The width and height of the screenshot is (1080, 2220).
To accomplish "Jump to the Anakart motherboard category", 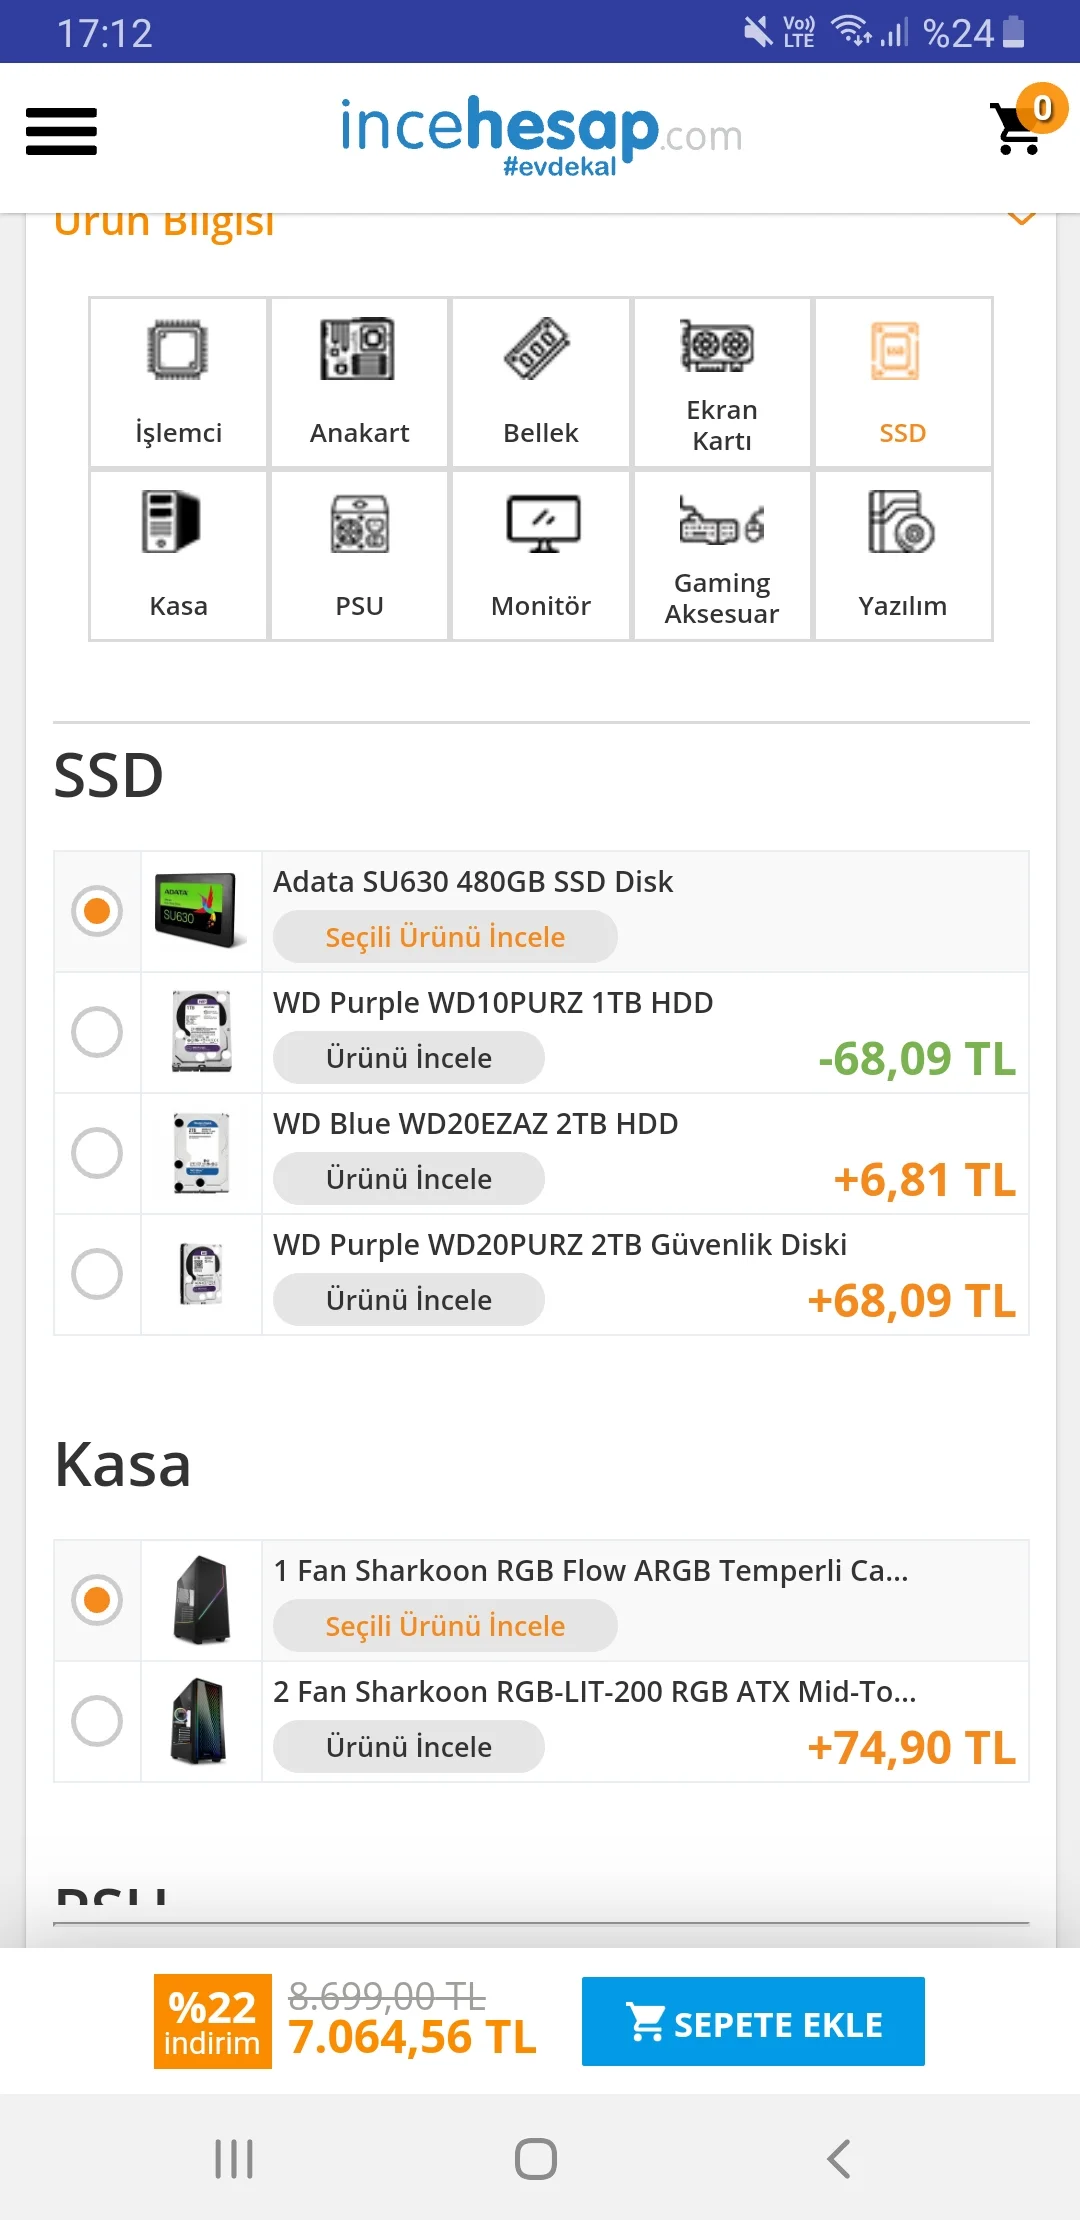I will [x=359, y=382].
